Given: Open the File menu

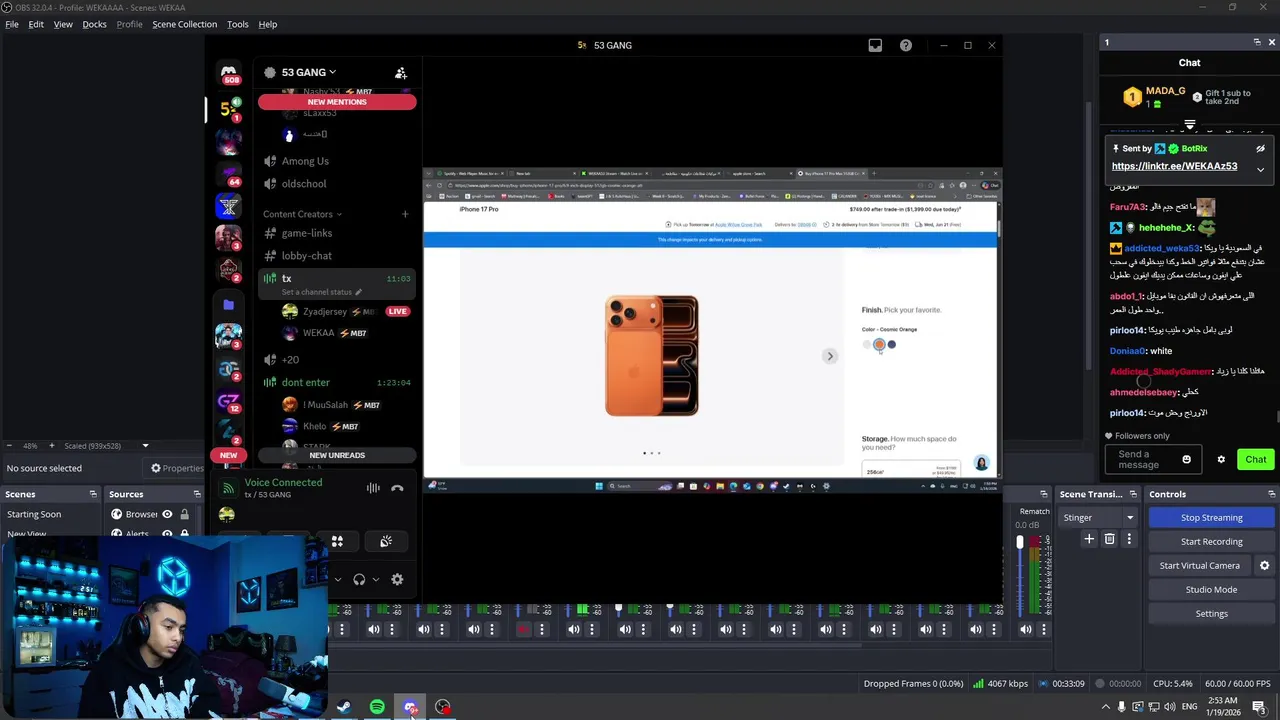Looking at the screenshot, I should (12, 24).
